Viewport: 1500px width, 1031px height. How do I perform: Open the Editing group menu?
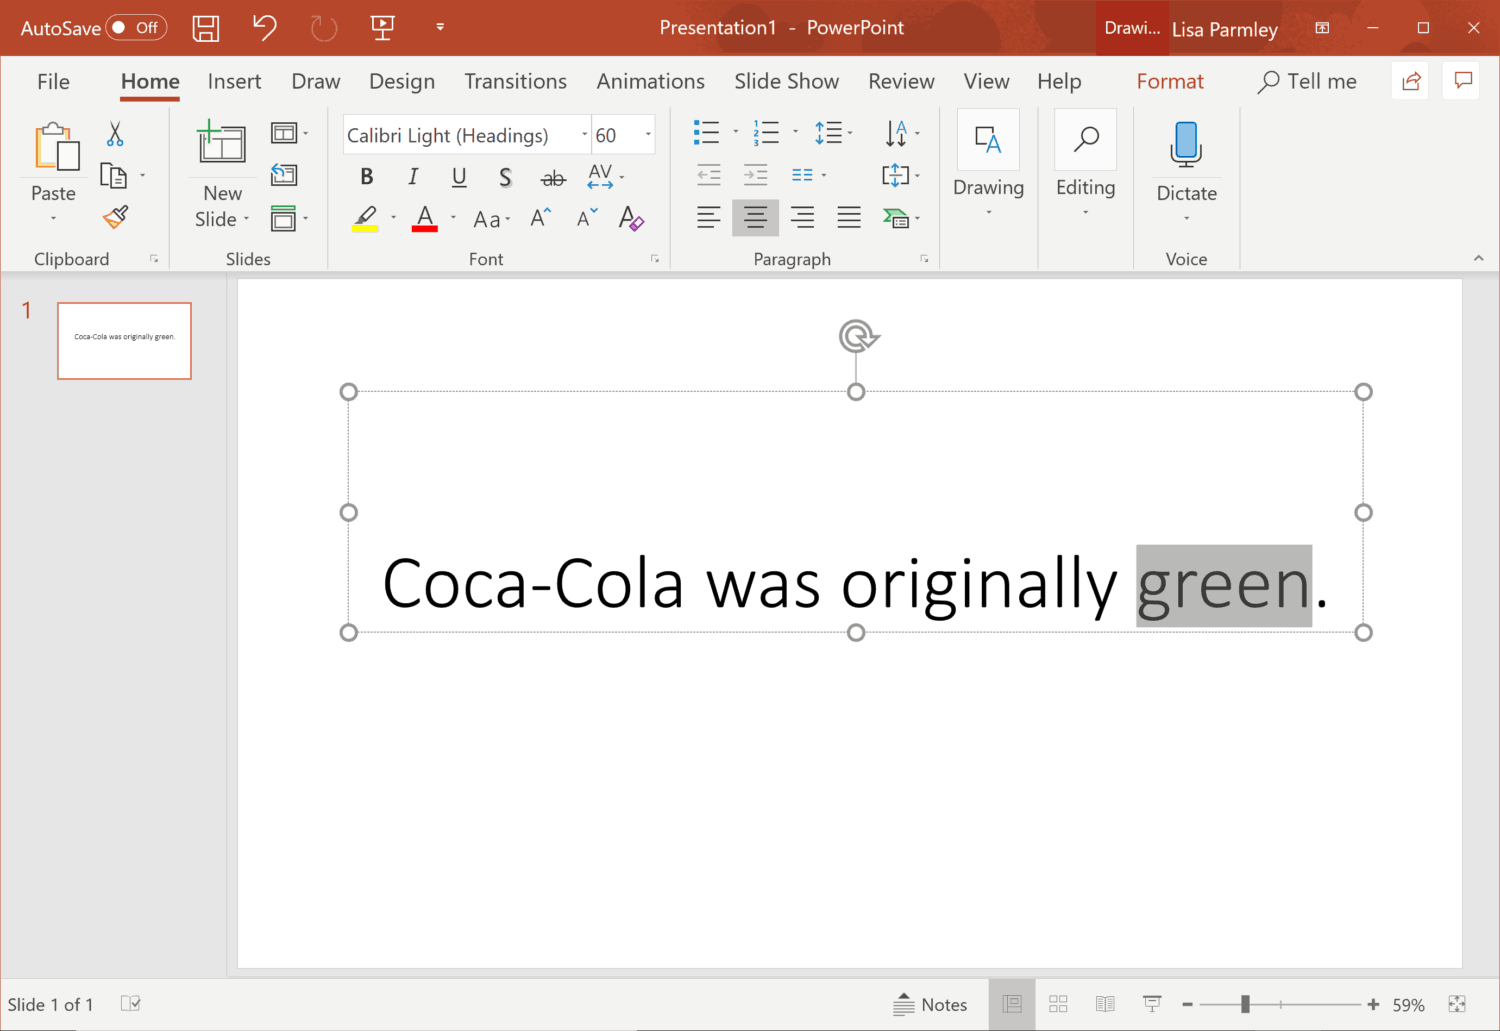(1086, 165)
